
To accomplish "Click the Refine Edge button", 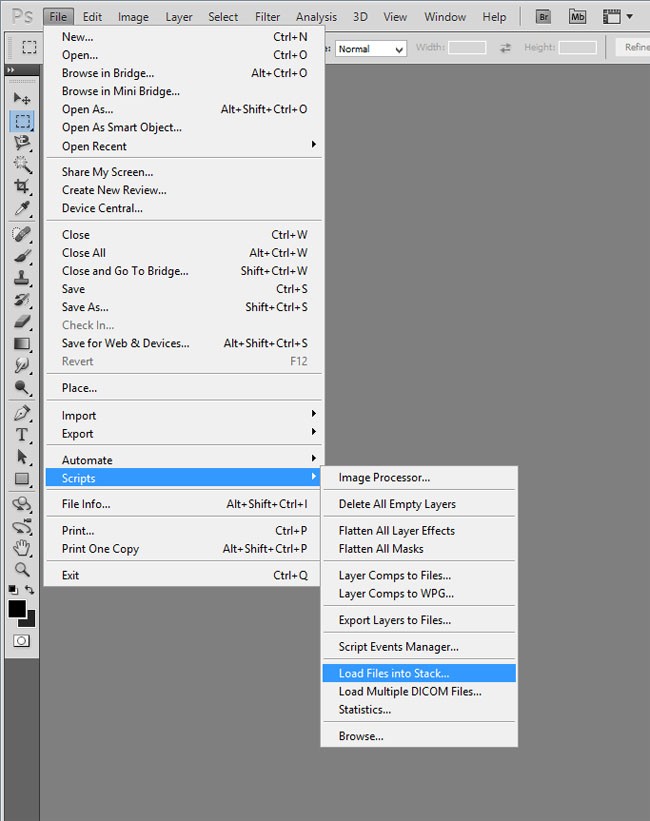I will pyautogui.click(x=633, y=48).
